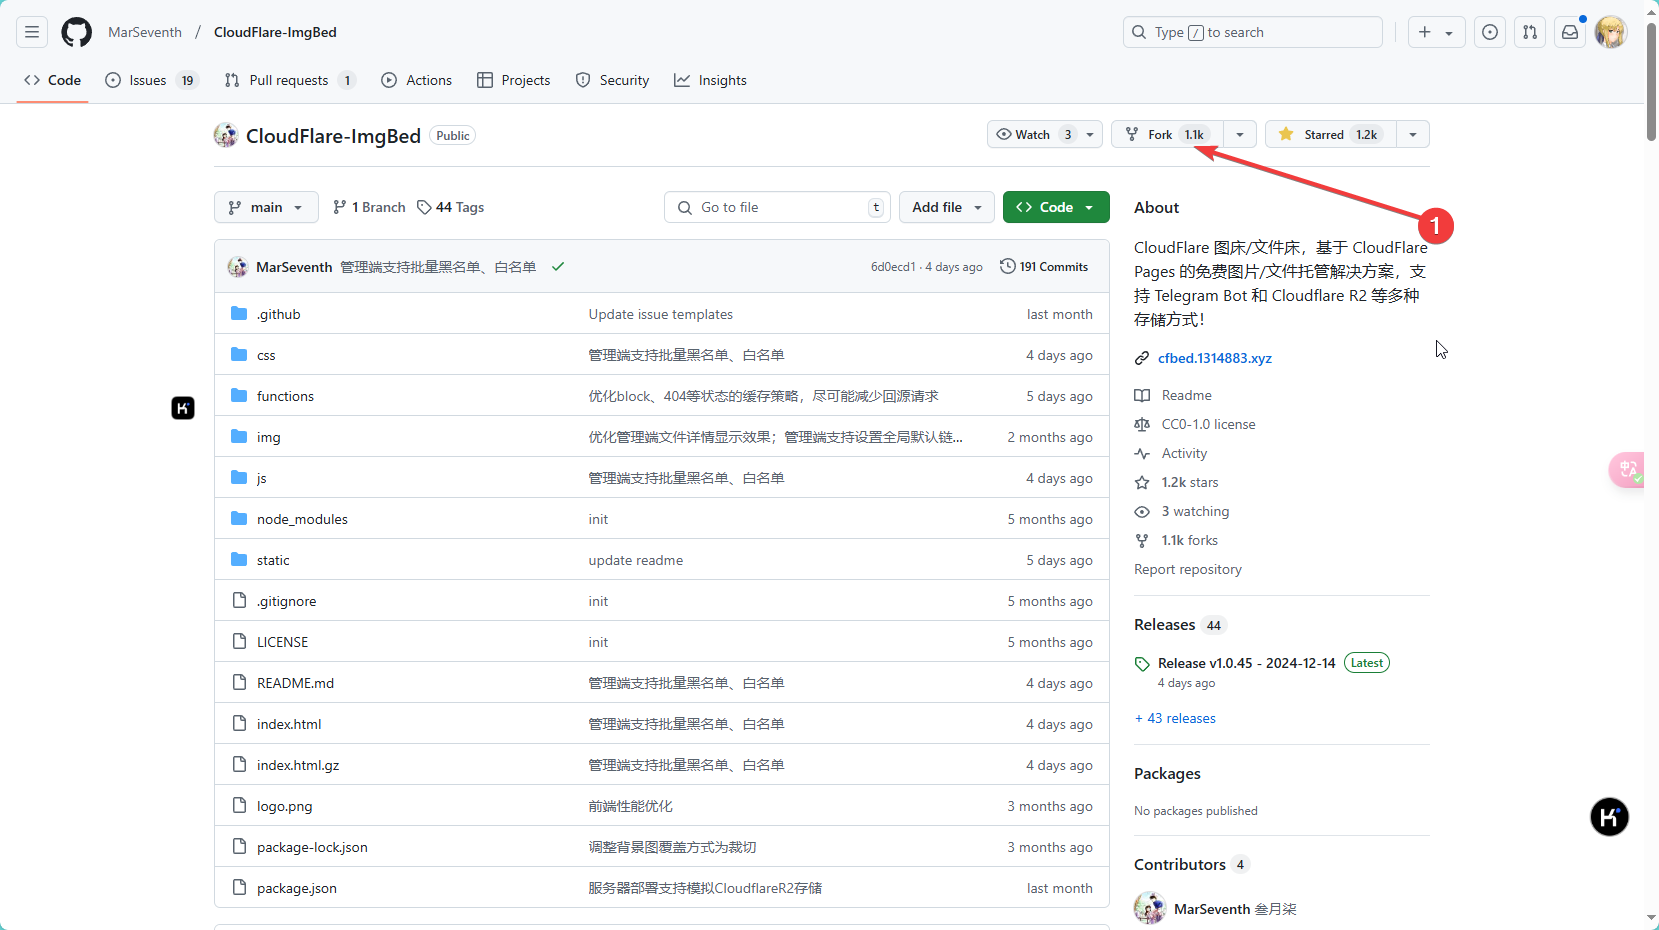The width and height of the screenshot is (1659, 930).
Task: Switch to the Issues tab
Action: 152,80
